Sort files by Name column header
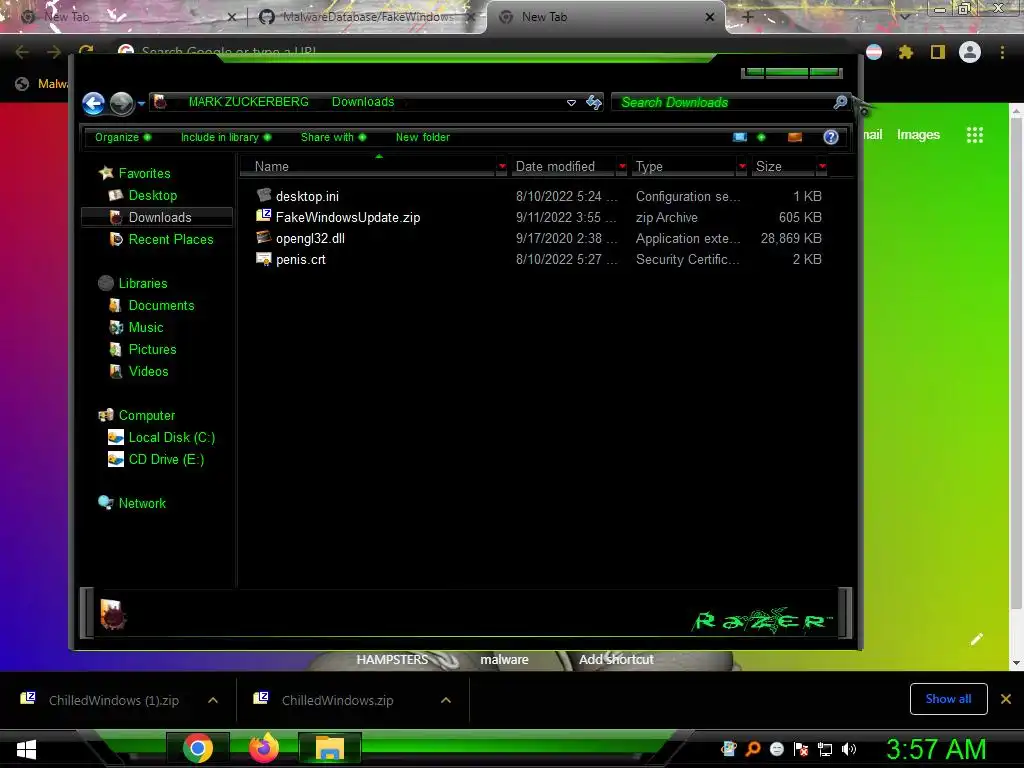 pos(369,167)
